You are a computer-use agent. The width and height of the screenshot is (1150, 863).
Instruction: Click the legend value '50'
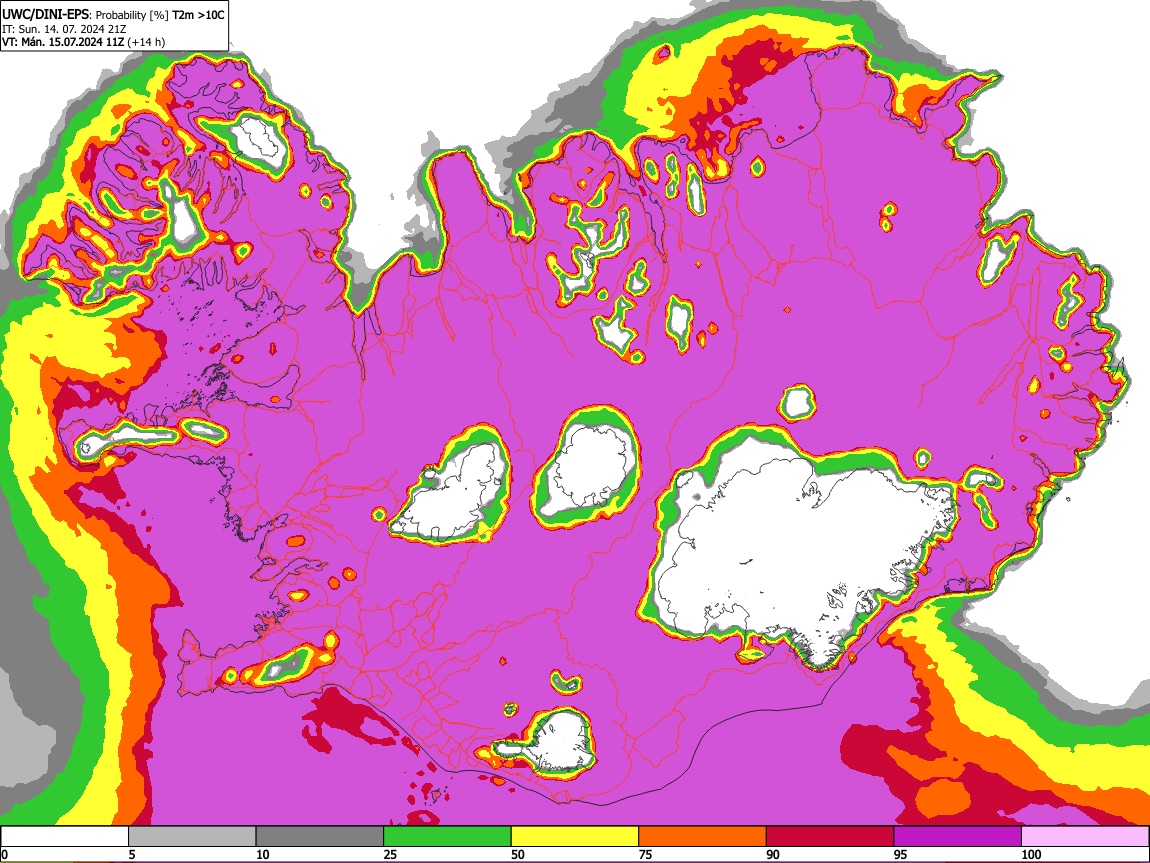click(x=518, y=854)
